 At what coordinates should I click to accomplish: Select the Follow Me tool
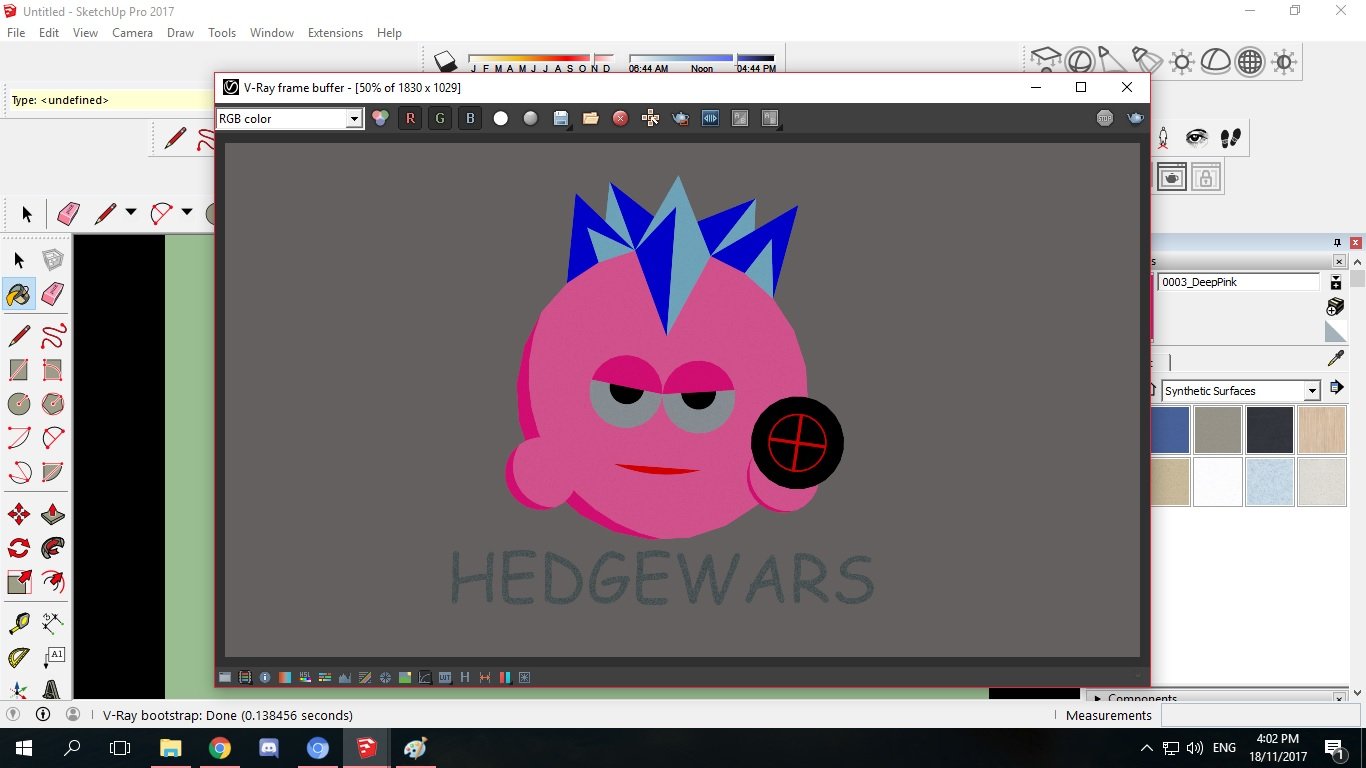click(53, 548)
